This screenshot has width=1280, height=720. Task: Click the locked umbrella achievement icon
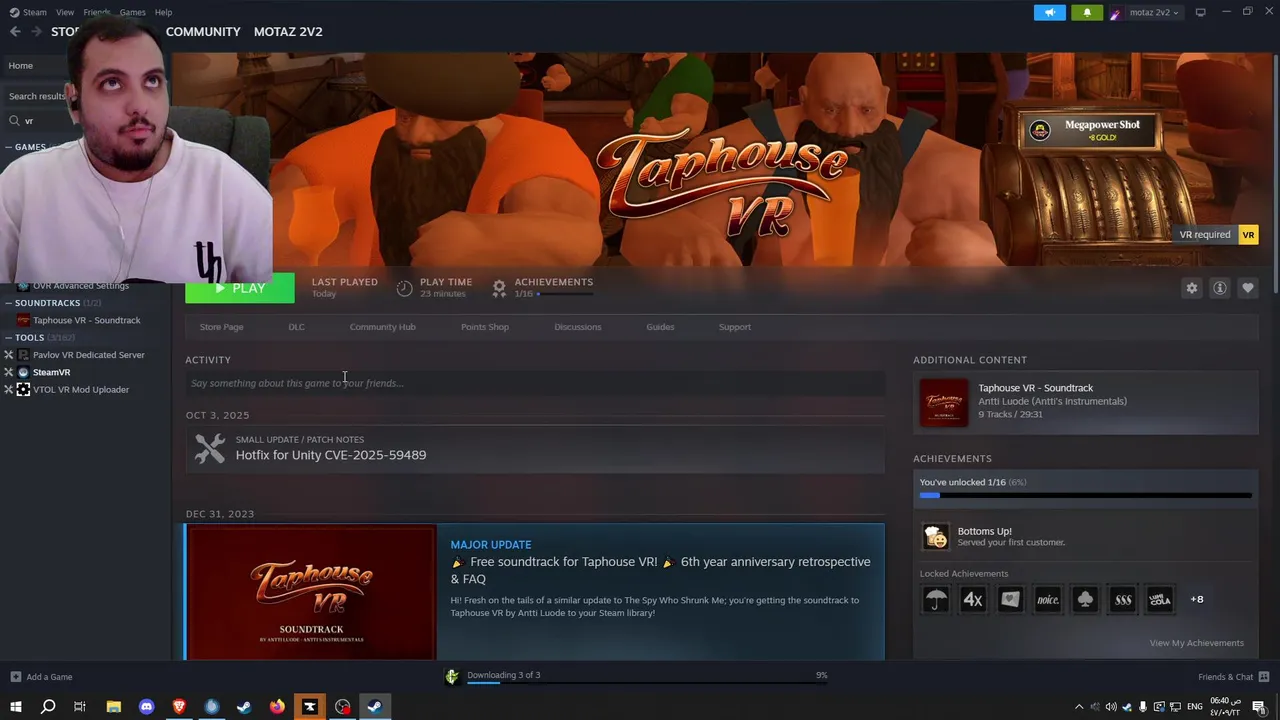click(935, 599)
